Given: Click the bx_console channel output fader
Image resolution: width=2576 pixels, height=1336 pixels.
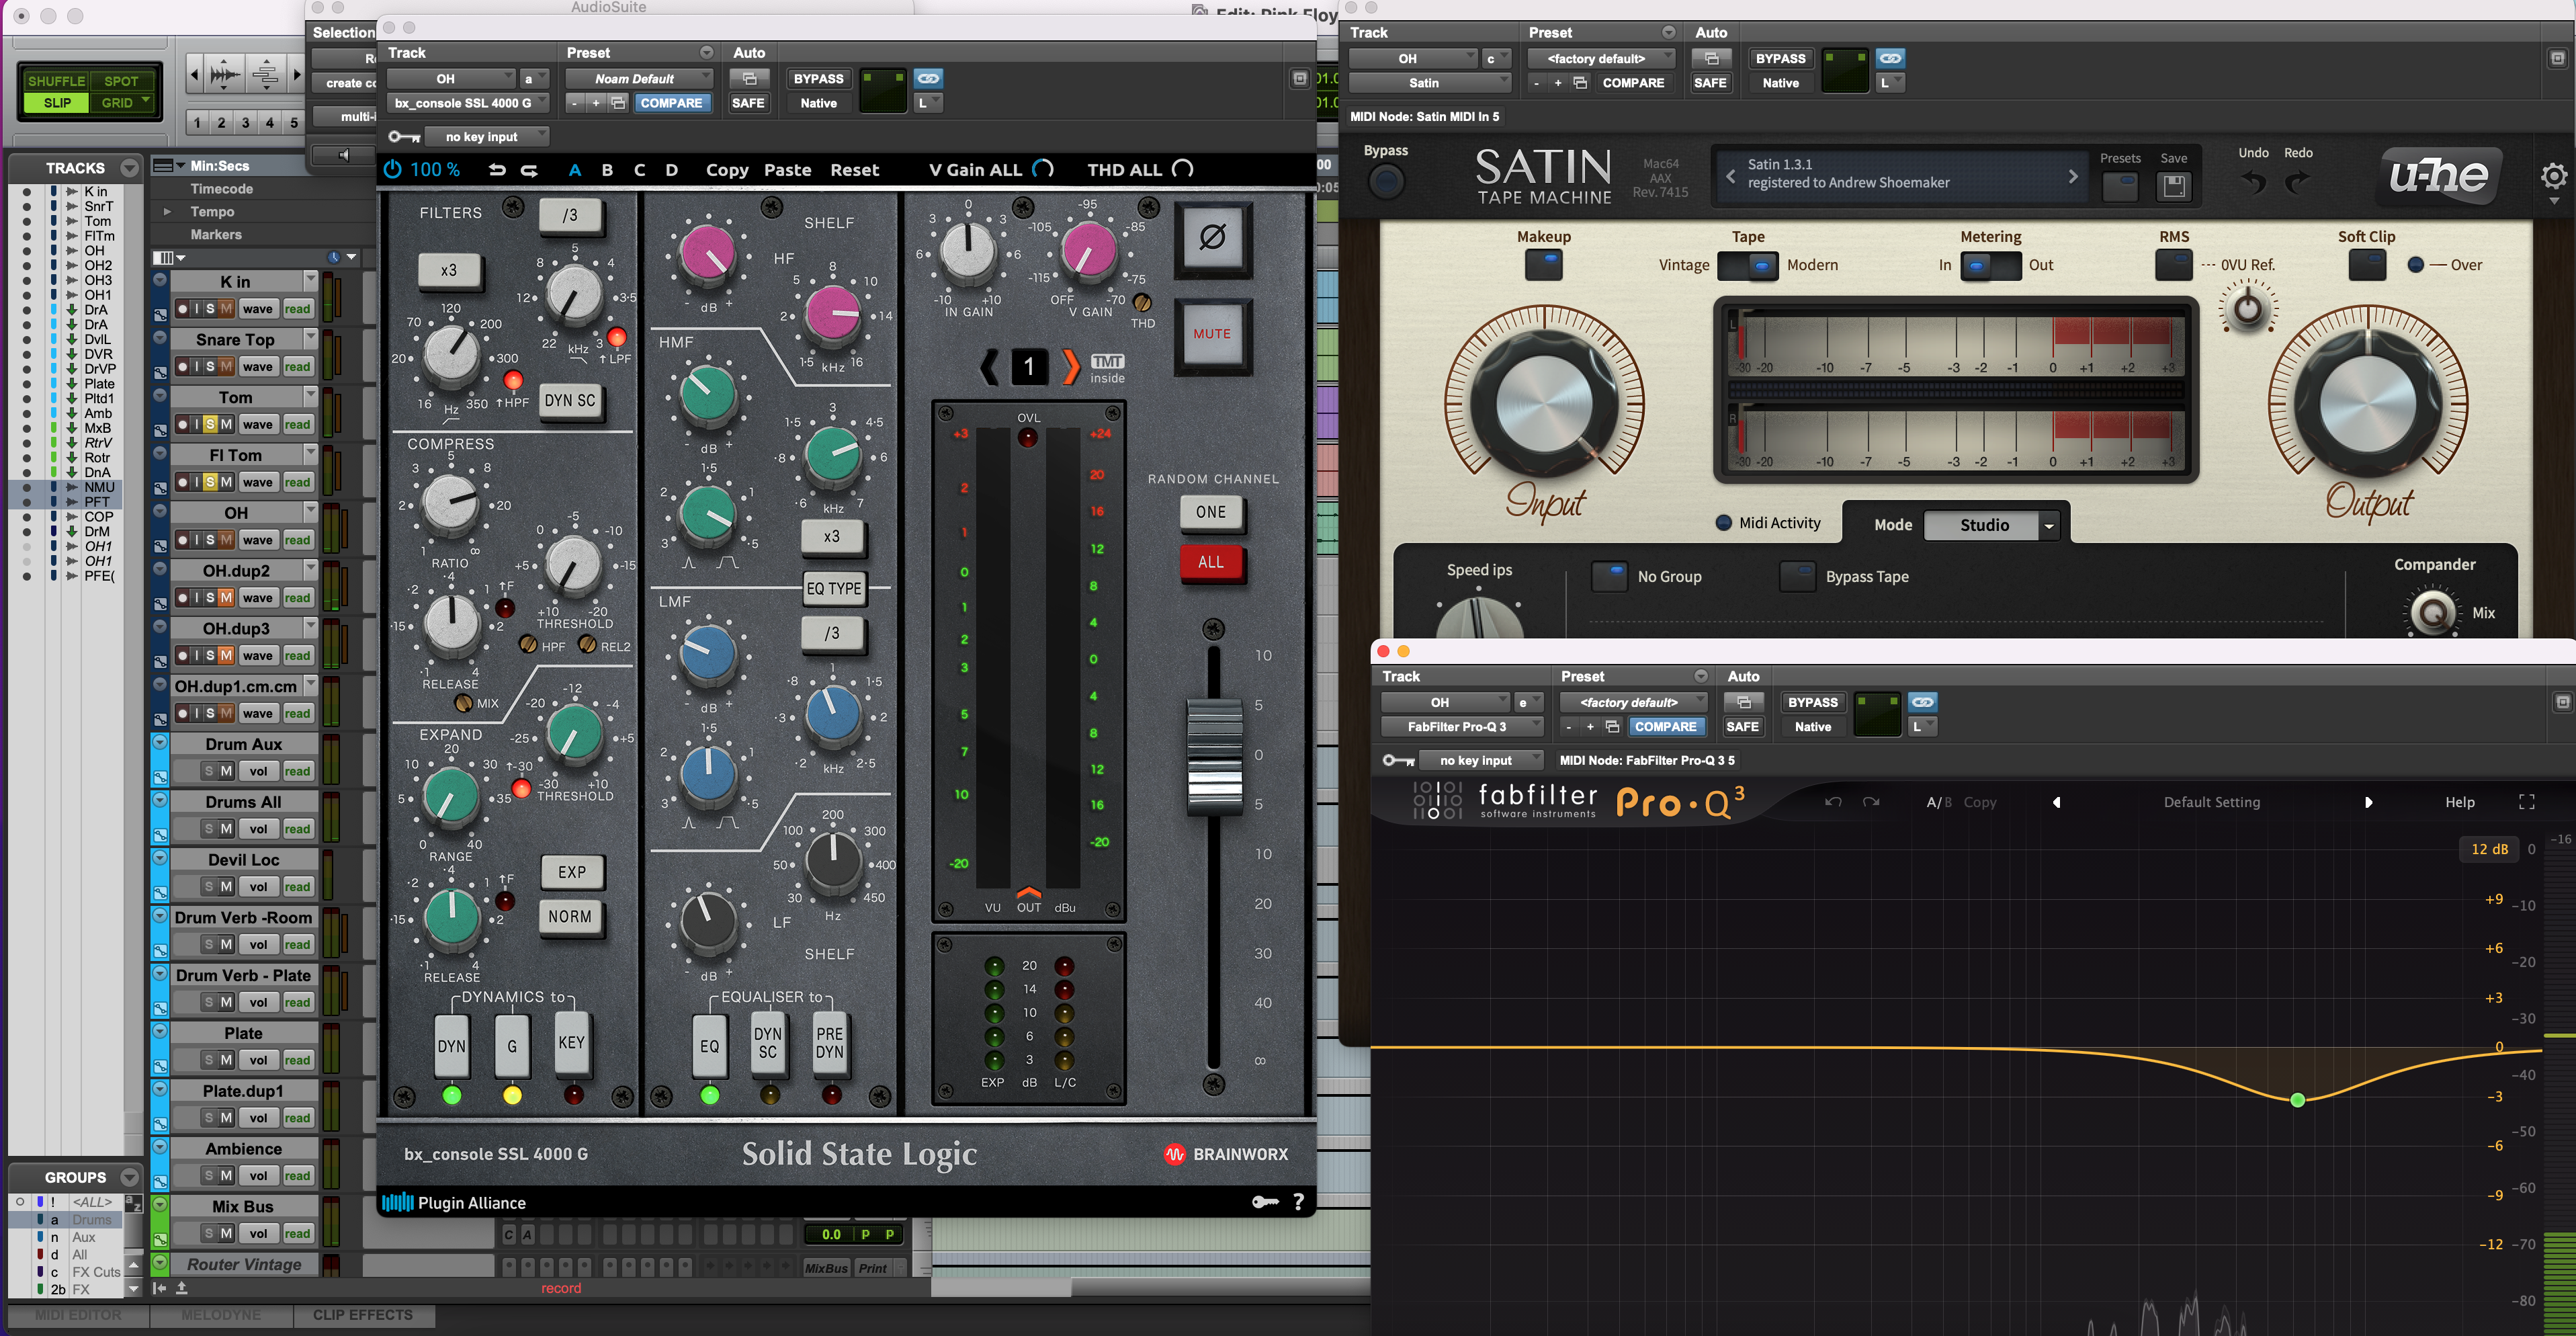Looking at the screenshot, I should coord(1214,757).
